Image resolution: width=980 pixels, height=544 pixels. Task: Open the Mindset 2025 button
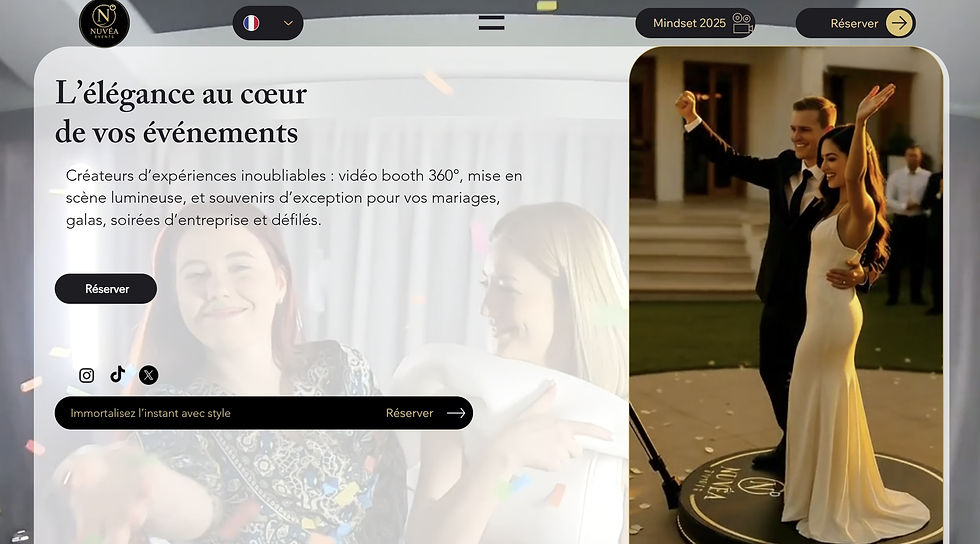[x=695, y=23]
